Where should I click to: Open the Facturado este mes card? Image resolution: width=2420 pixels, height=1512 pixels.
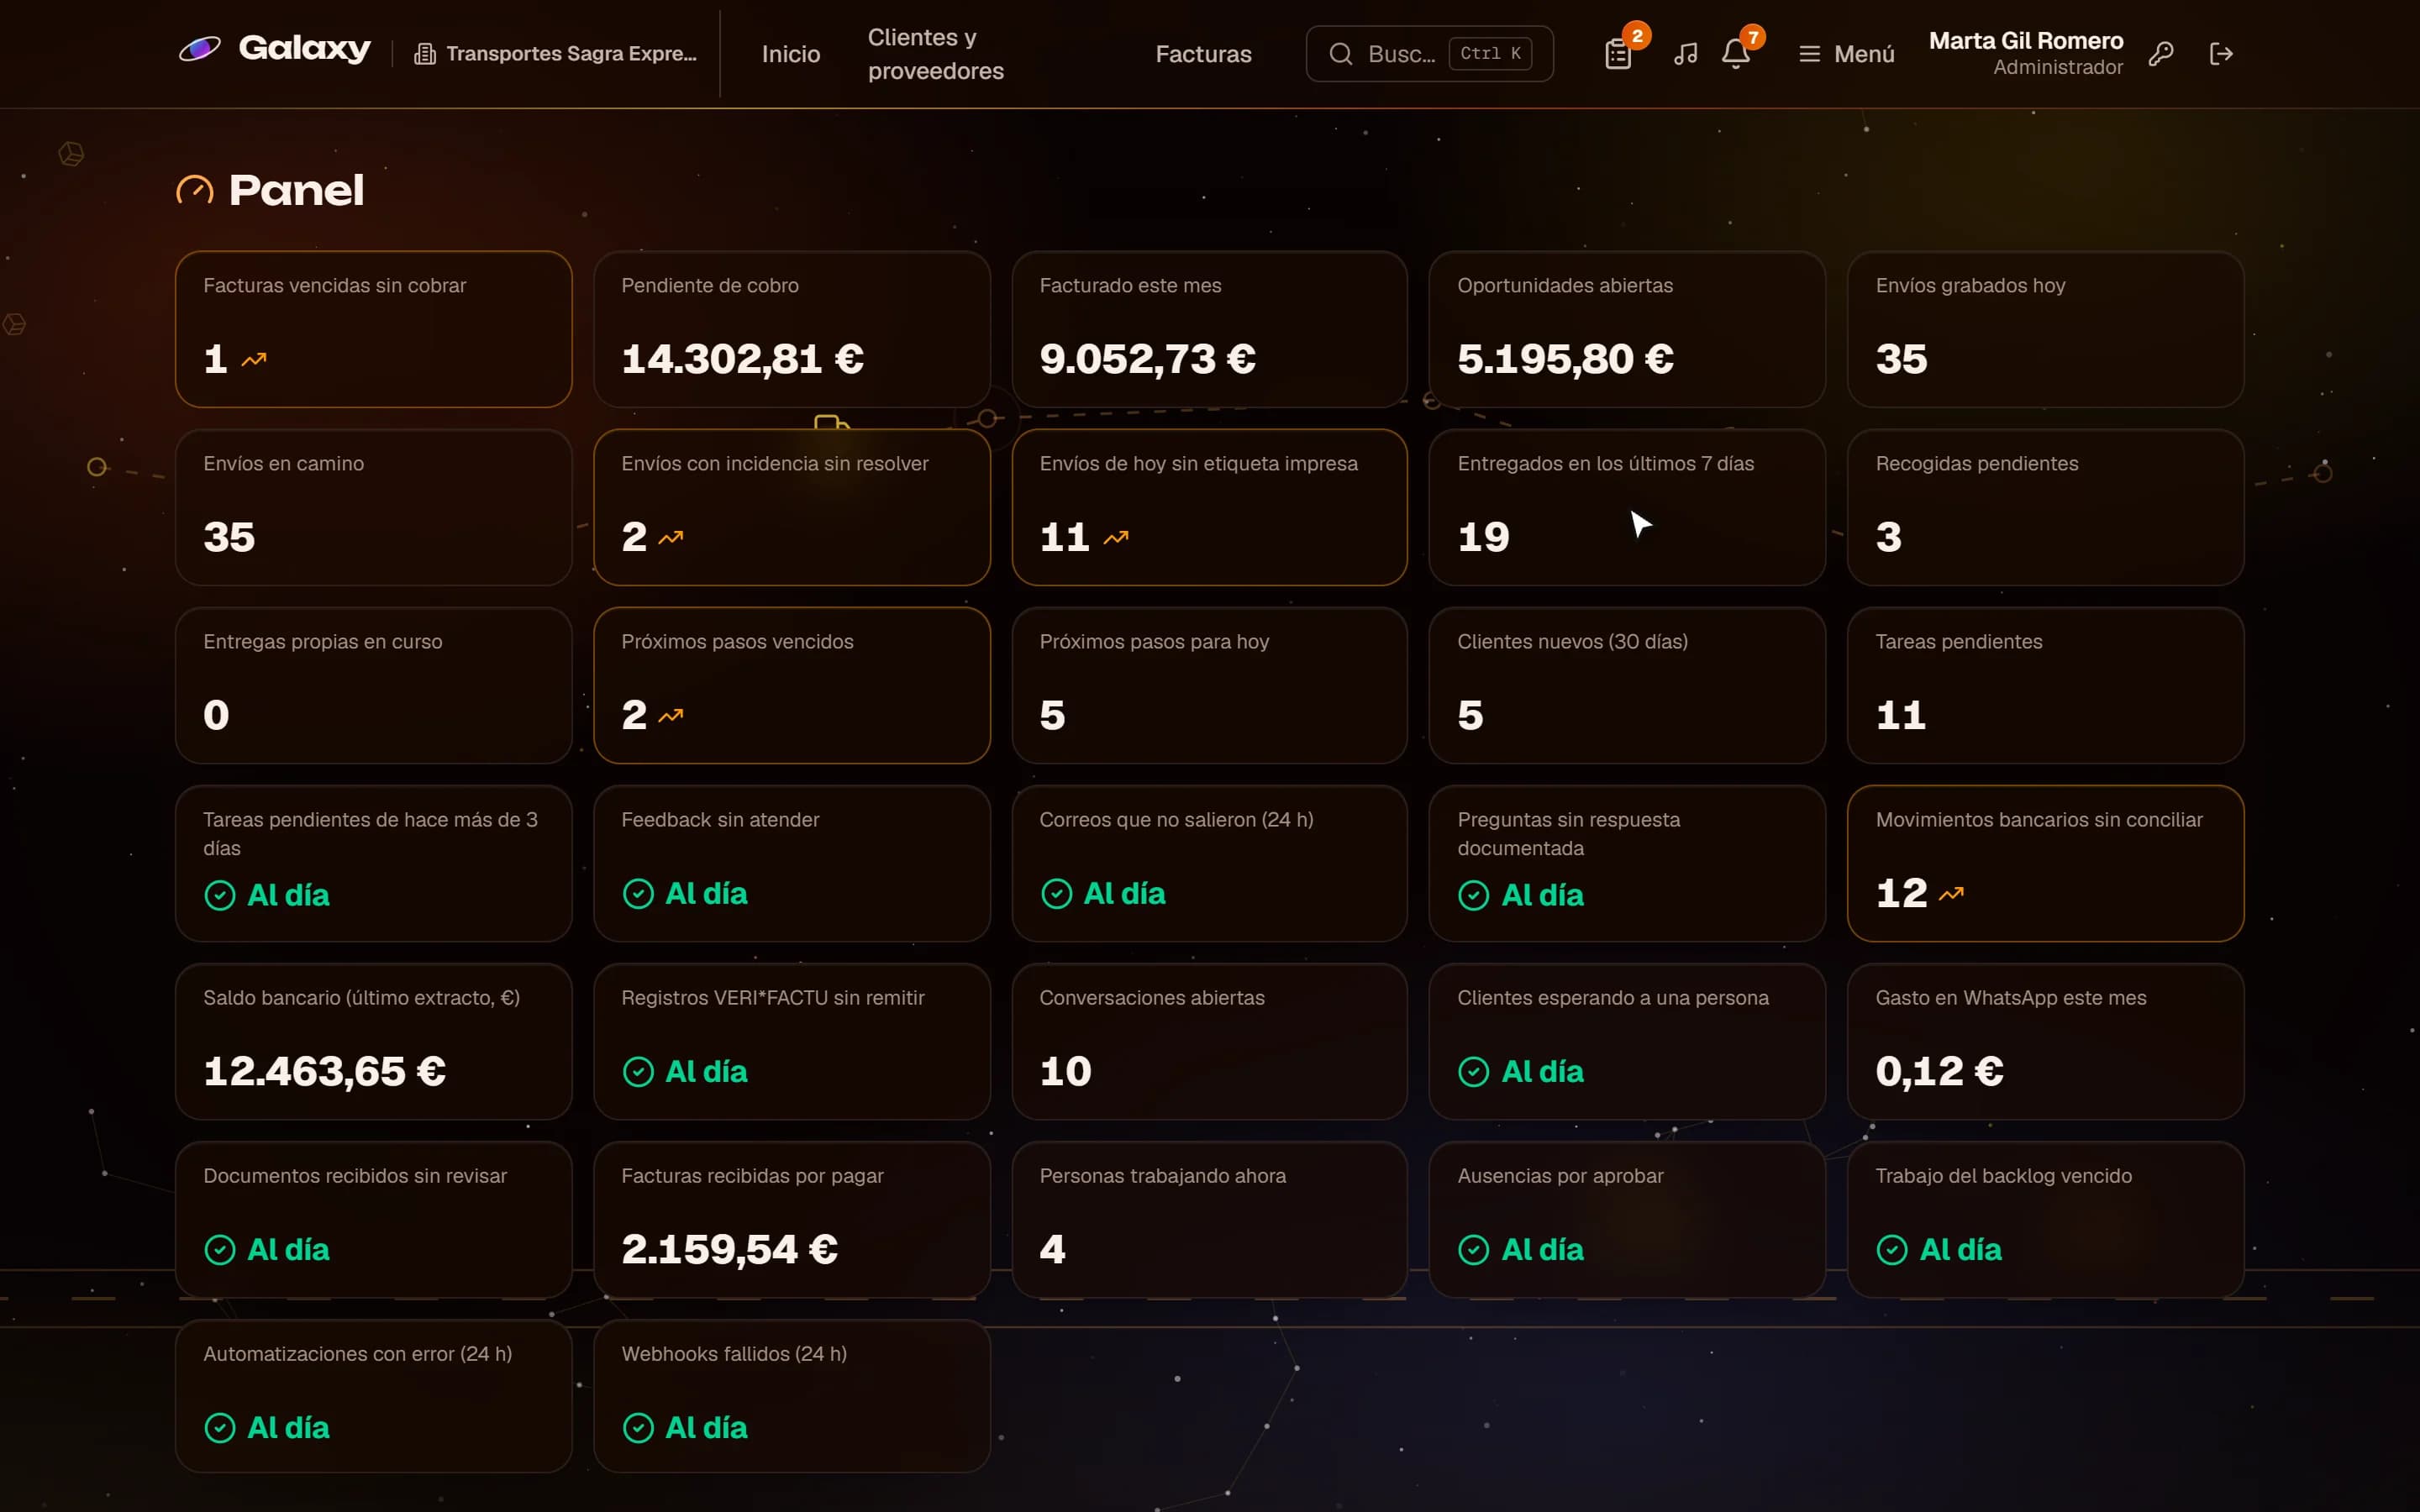[x=1209, y=329]
